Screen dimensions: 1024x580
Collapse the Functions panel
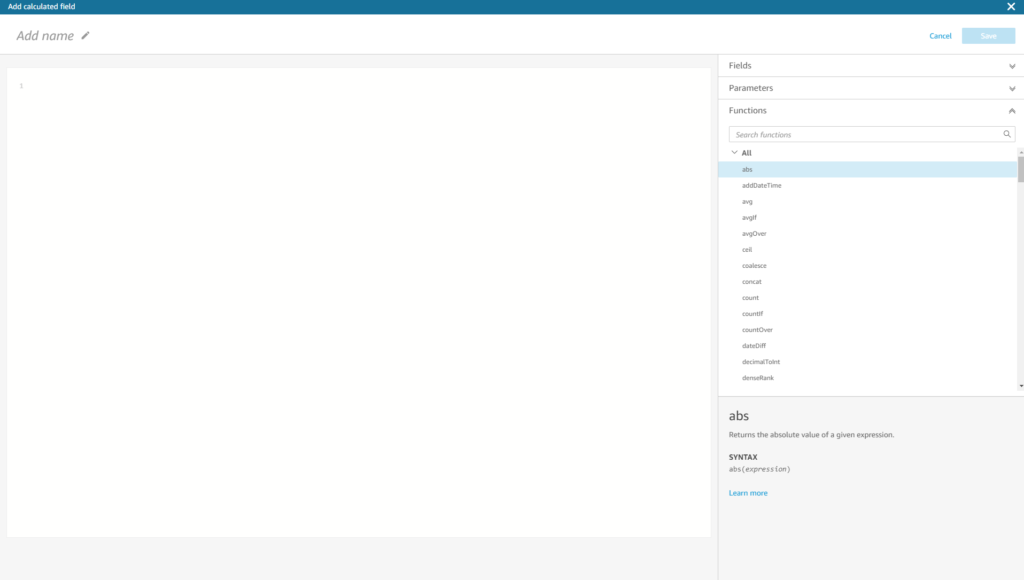click(x=1012, y=111)
